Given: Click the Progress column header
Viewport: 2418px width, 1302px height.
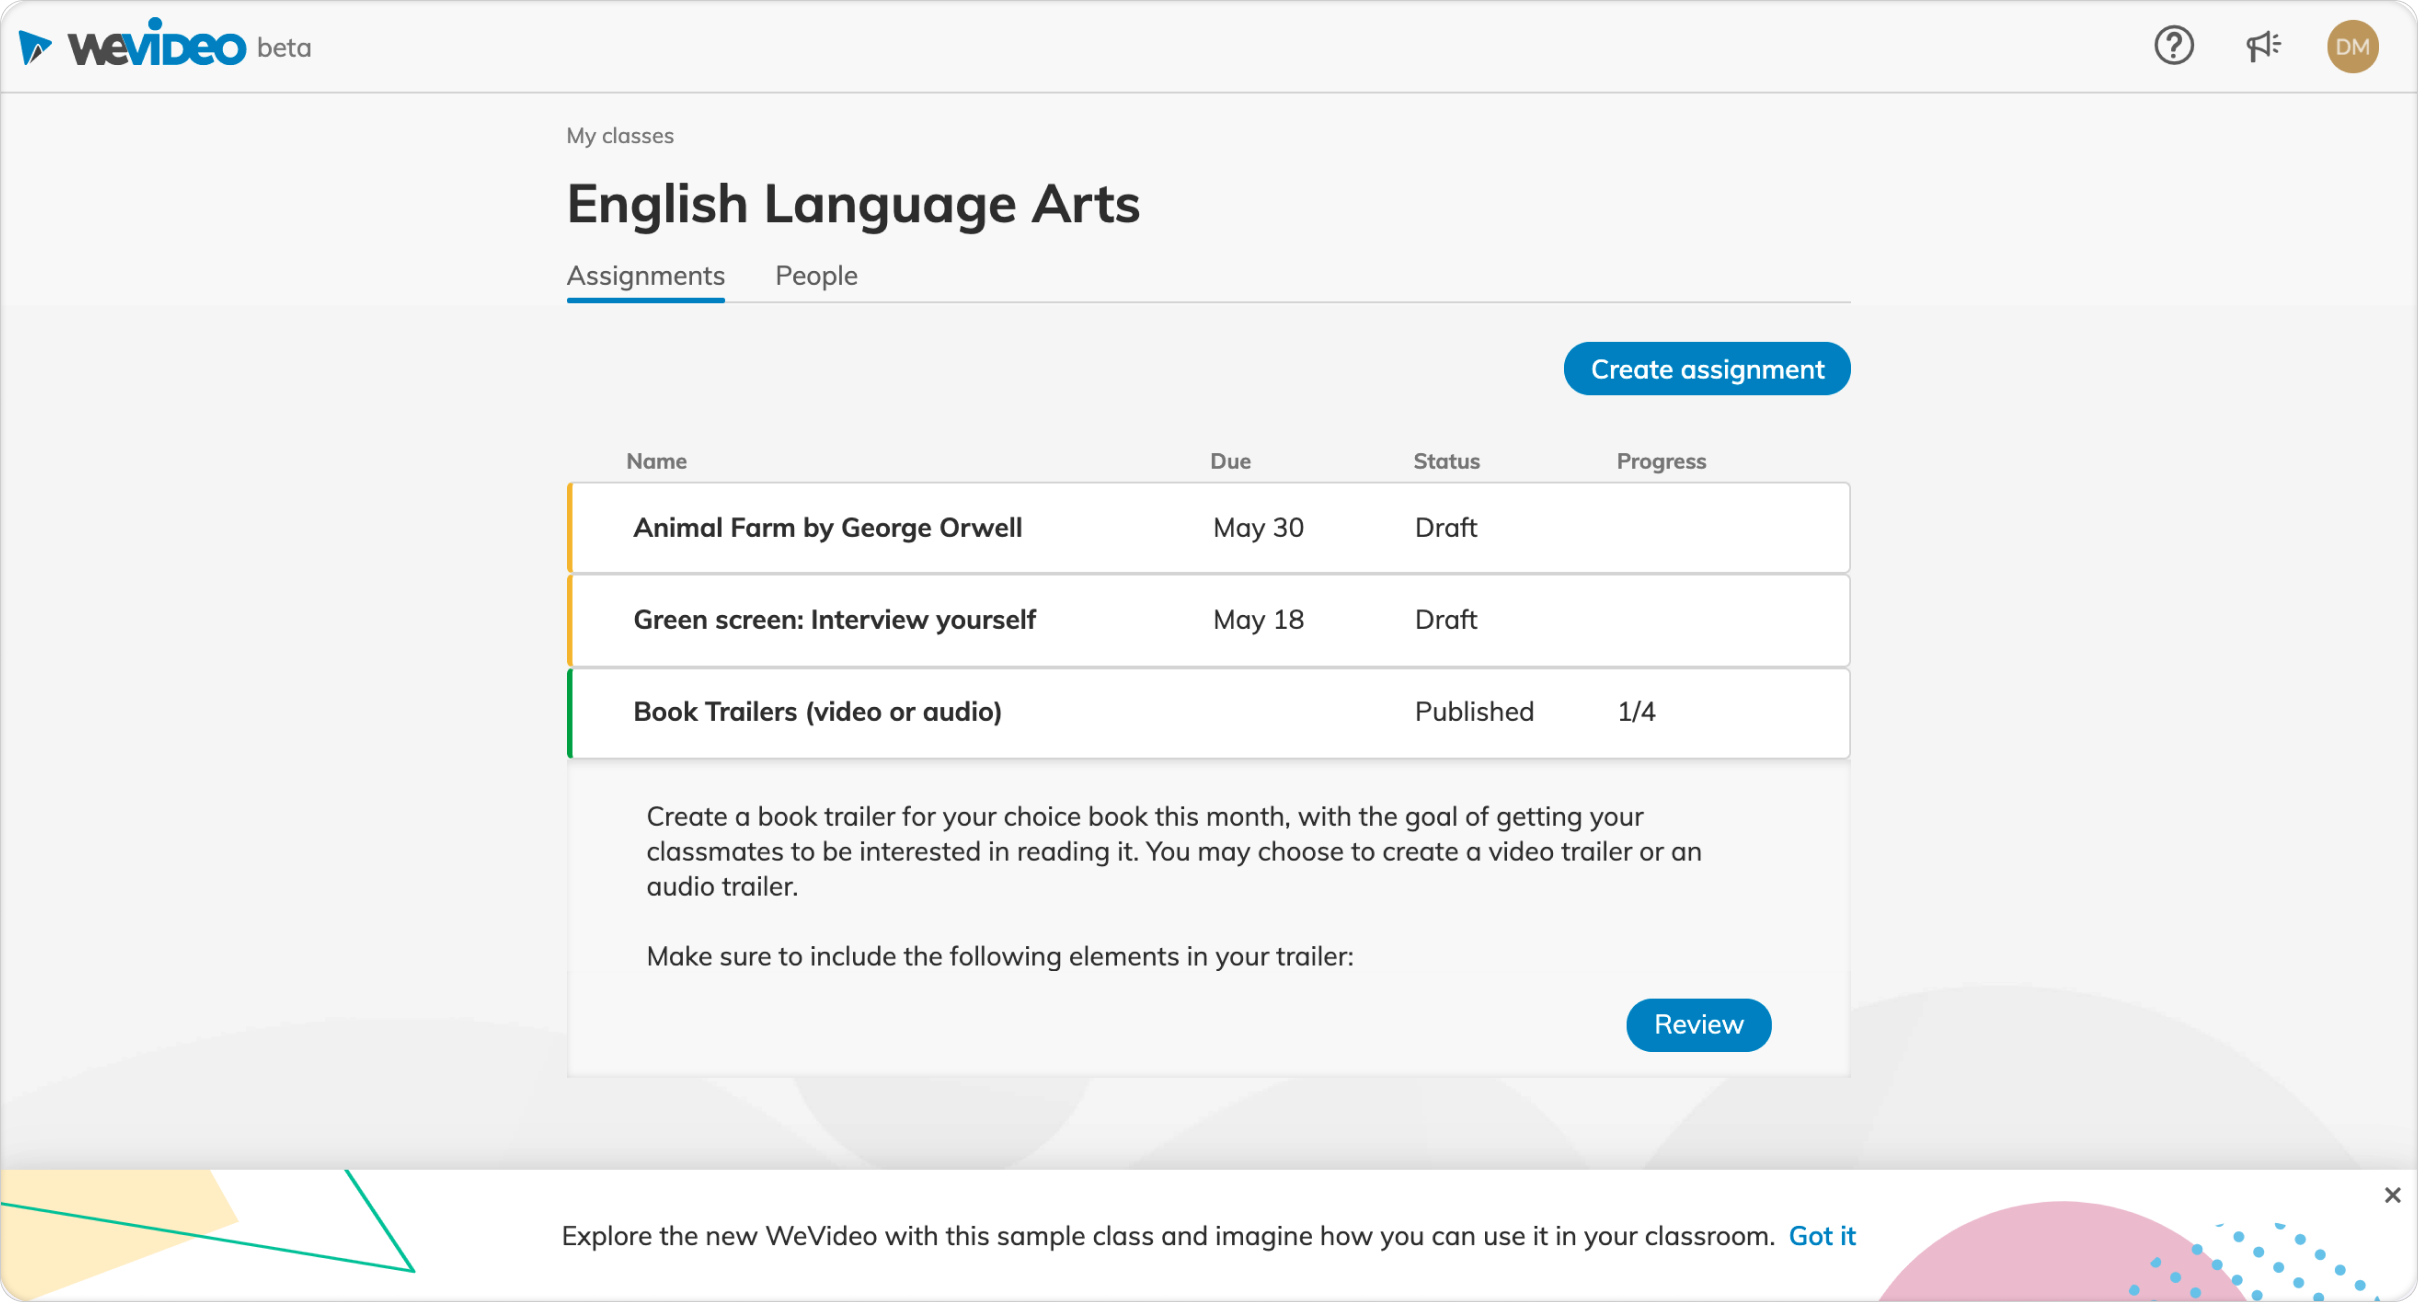Looking at the screenshot, I should coord(1661,461).
